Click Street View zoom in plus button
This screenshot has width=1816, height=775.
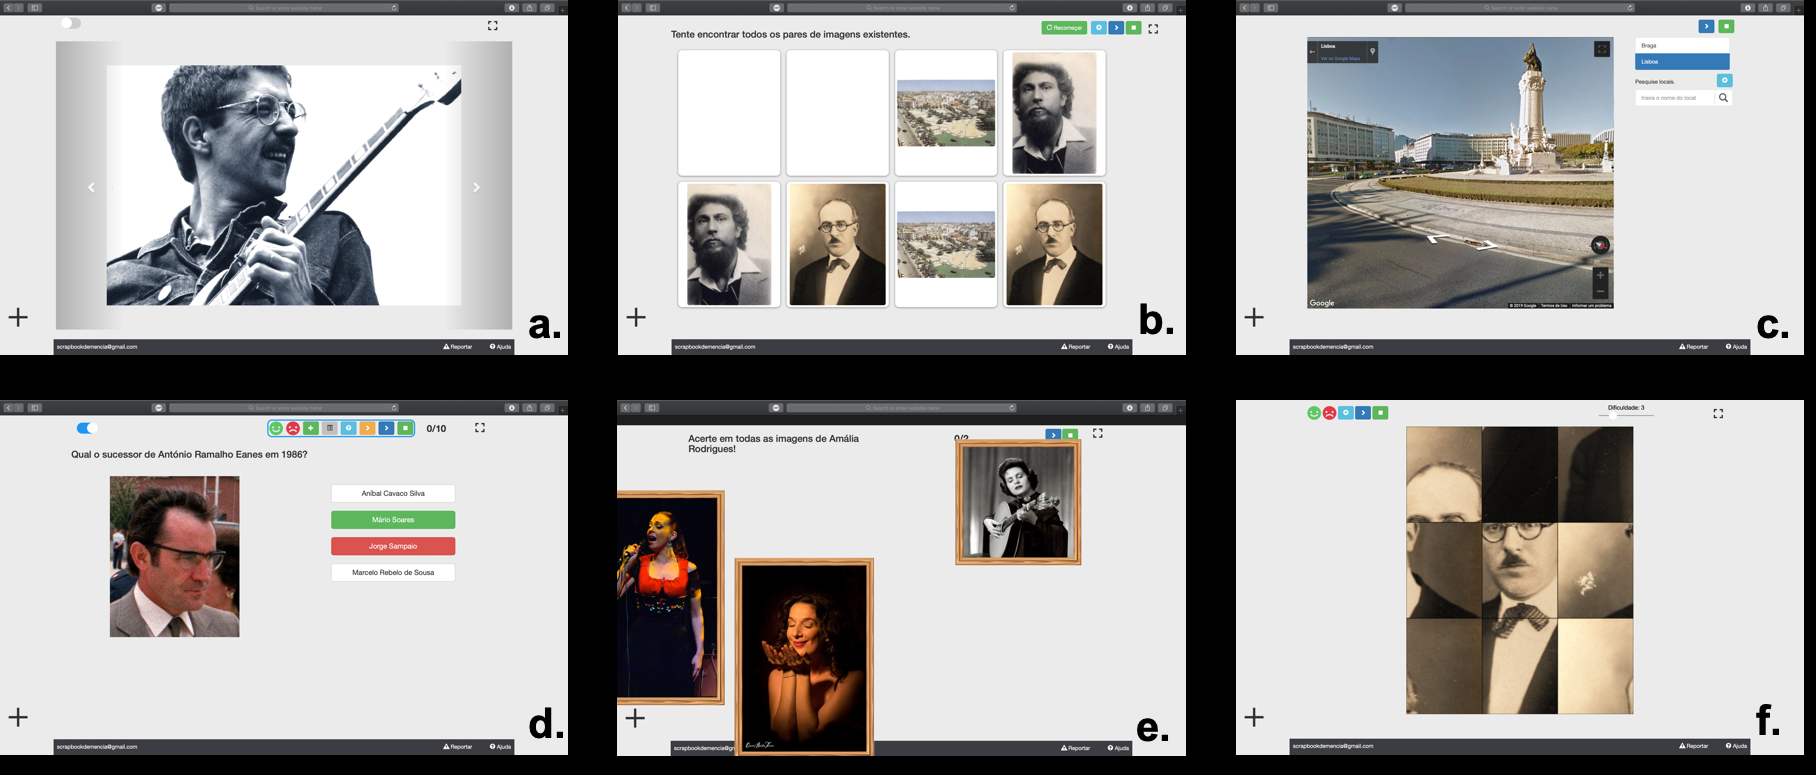coord(1600,275)
